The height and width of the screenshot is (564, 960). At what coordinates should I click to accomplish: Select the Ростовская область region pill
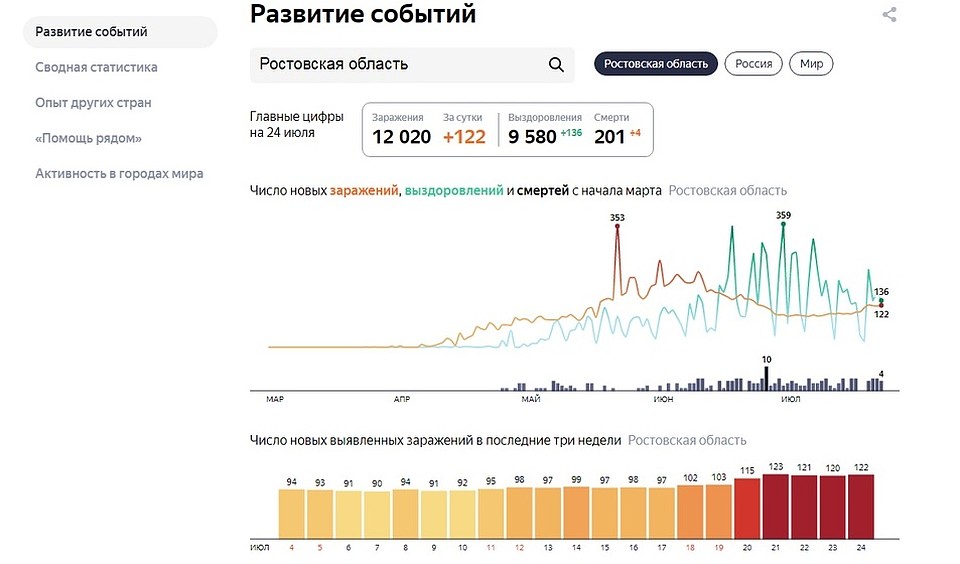pyautogui.click(x=656, y=64)
